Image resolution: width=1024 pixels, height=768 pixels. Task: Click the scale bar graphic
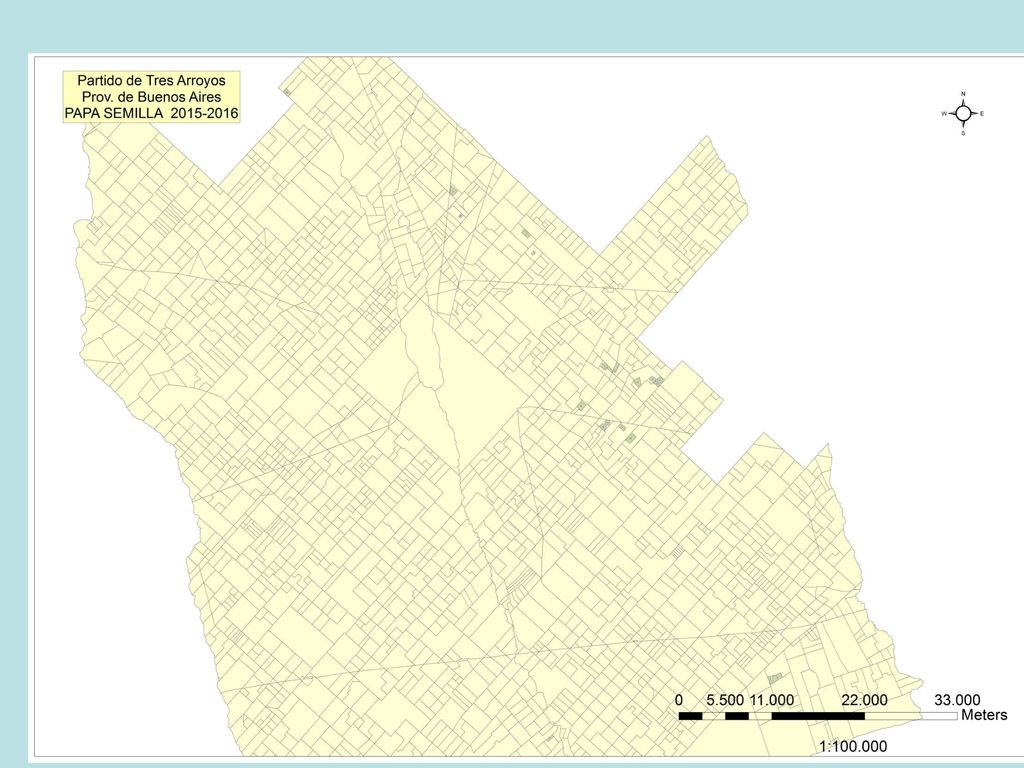pos(818,716)
